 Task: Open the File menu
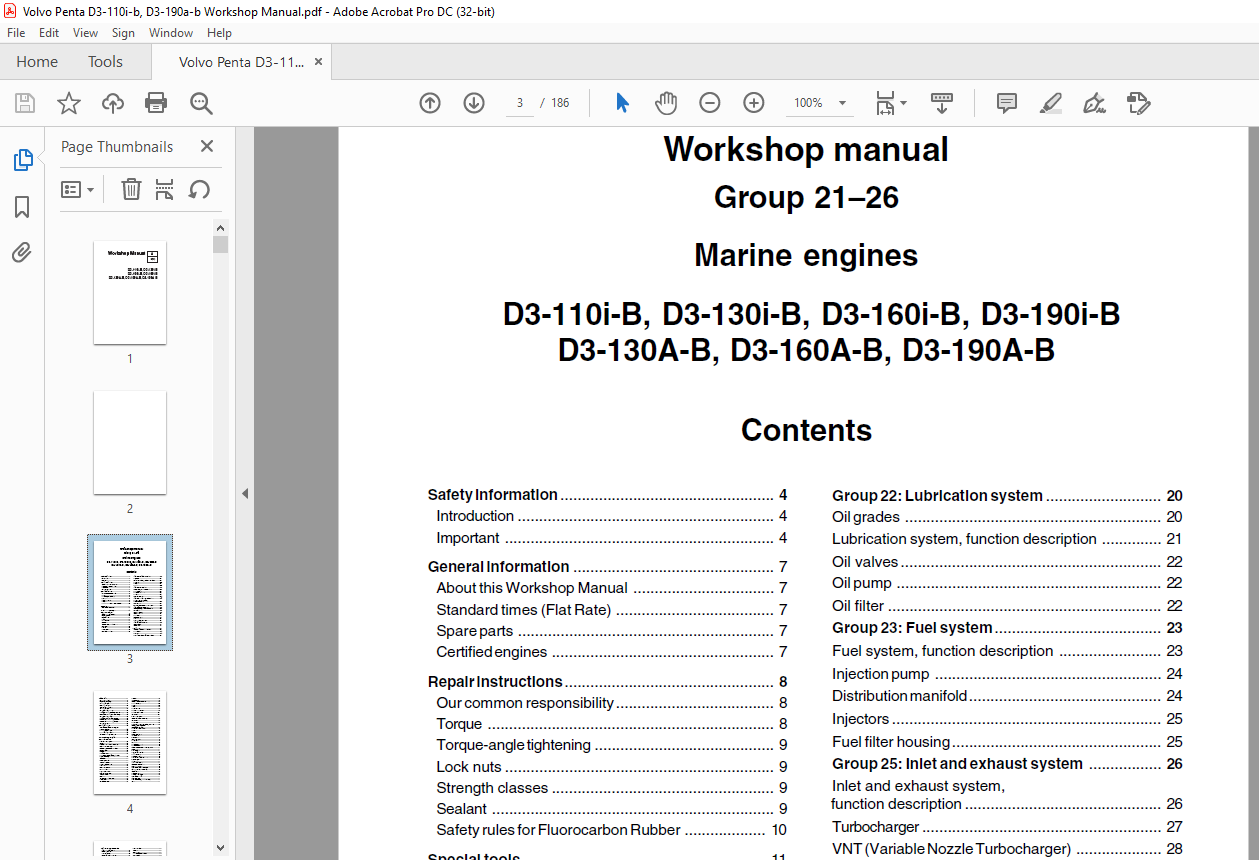point(16,33)
